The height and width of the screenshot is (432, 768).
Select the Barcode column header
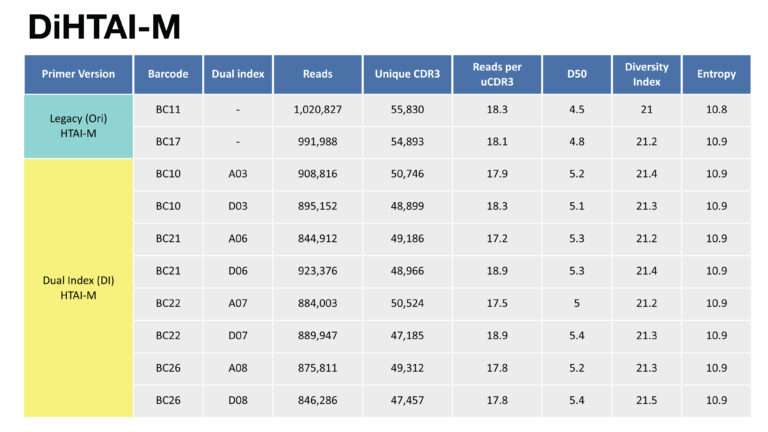[168, 74]
